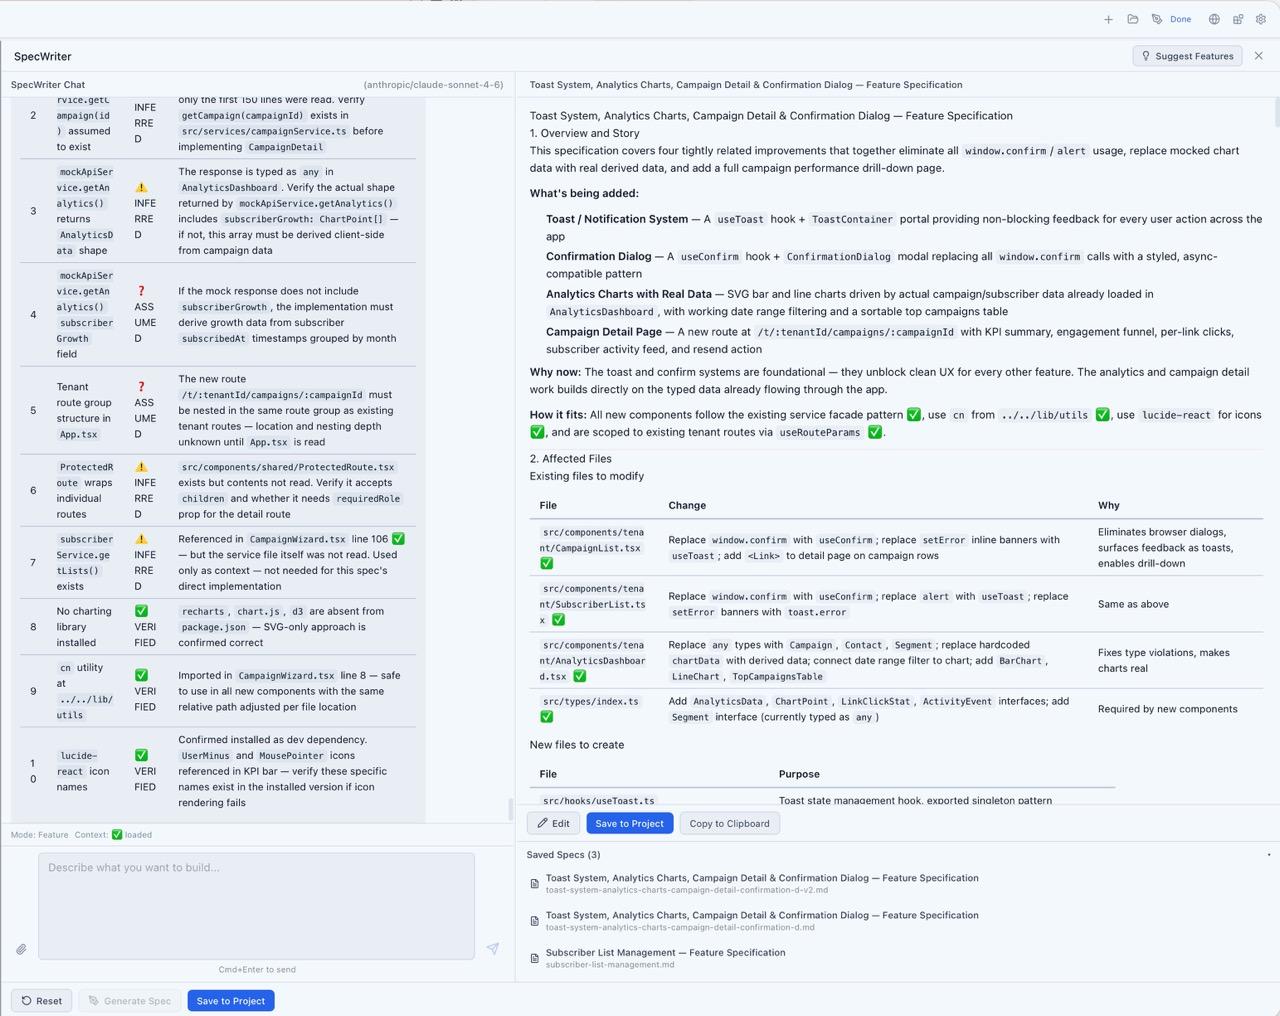This screenshot has width=1280, height=1016.
Task: Click the SpecWriter title
Action: 43,57
